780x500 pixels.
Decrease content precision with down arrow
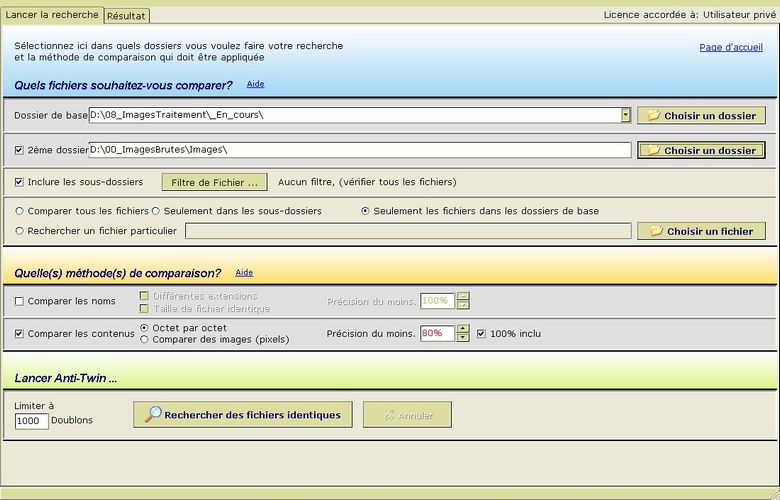coord(462,338)
